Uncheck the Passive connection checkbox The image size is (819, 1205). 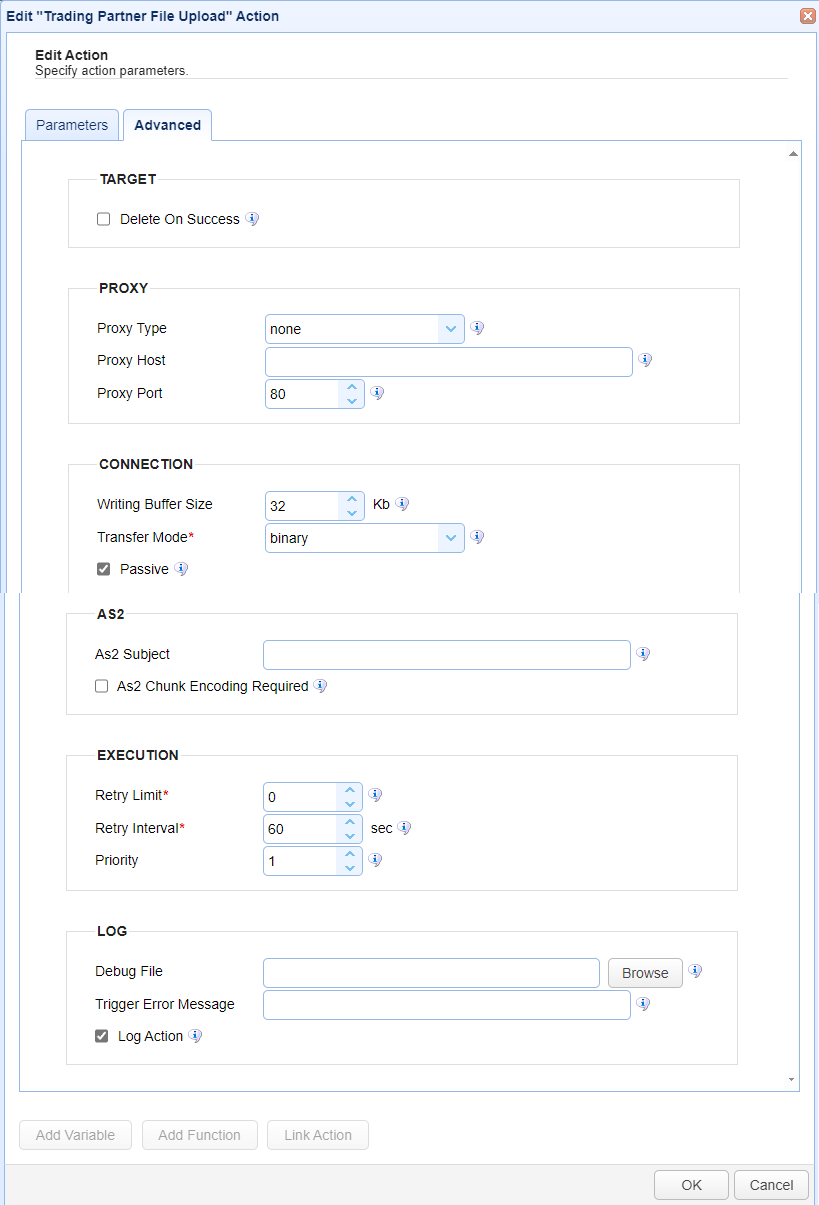tap(103, 569)
